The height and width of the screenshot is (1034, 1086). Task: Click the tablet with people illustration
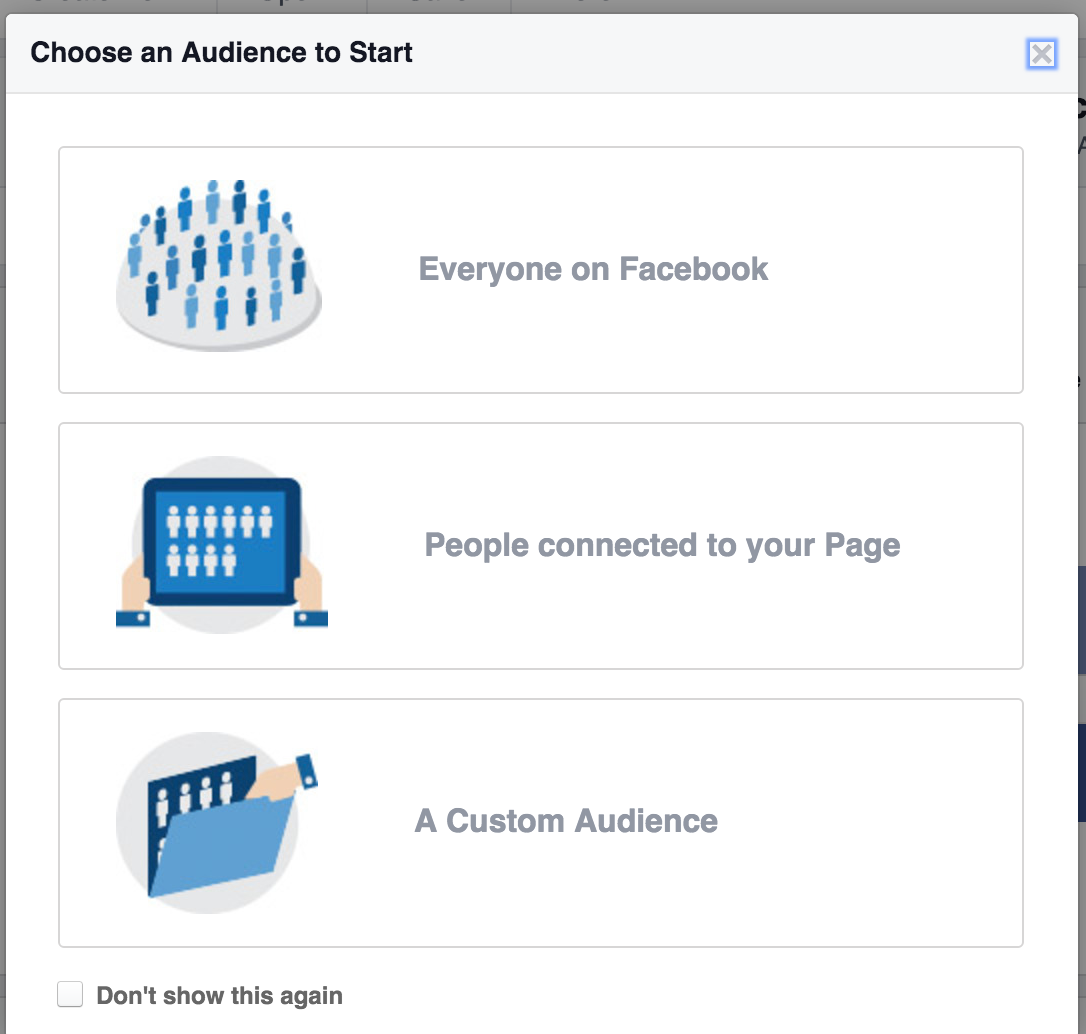222,544
